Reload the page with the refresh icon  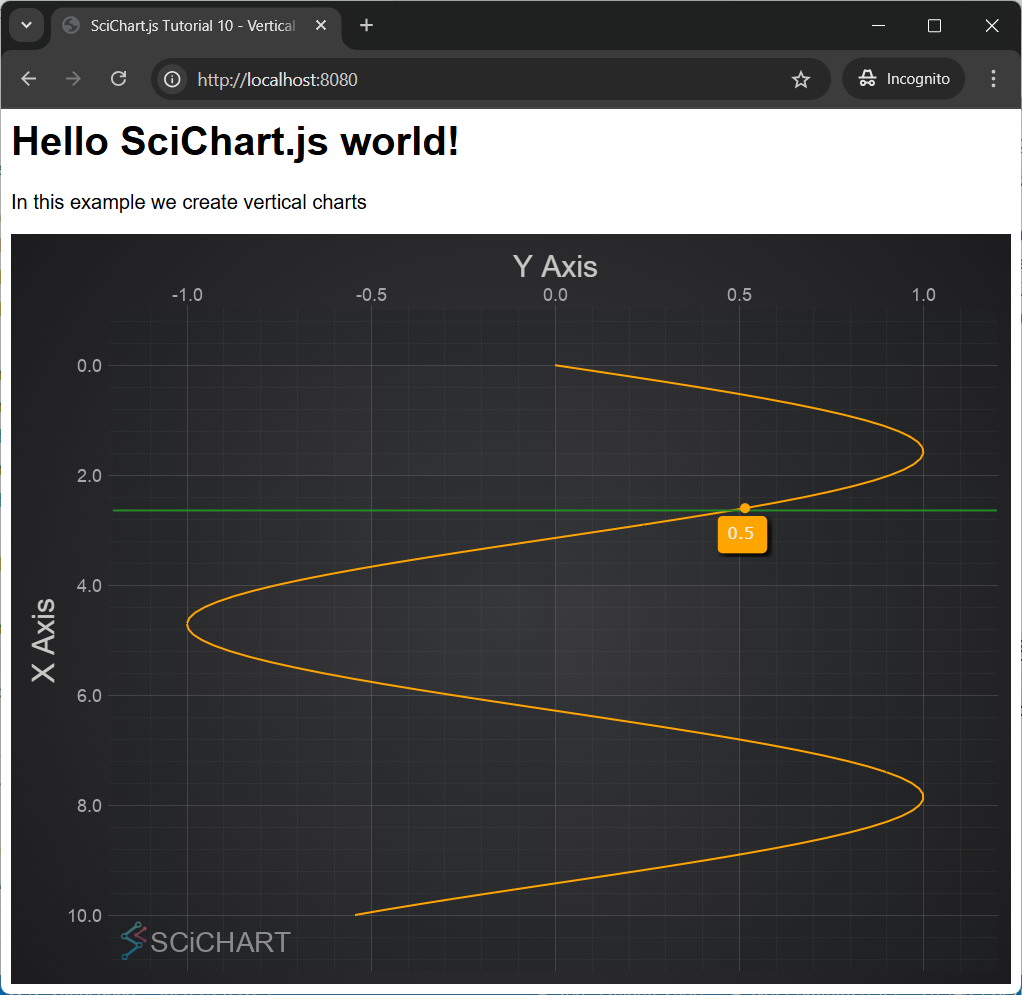coord(118,79)
